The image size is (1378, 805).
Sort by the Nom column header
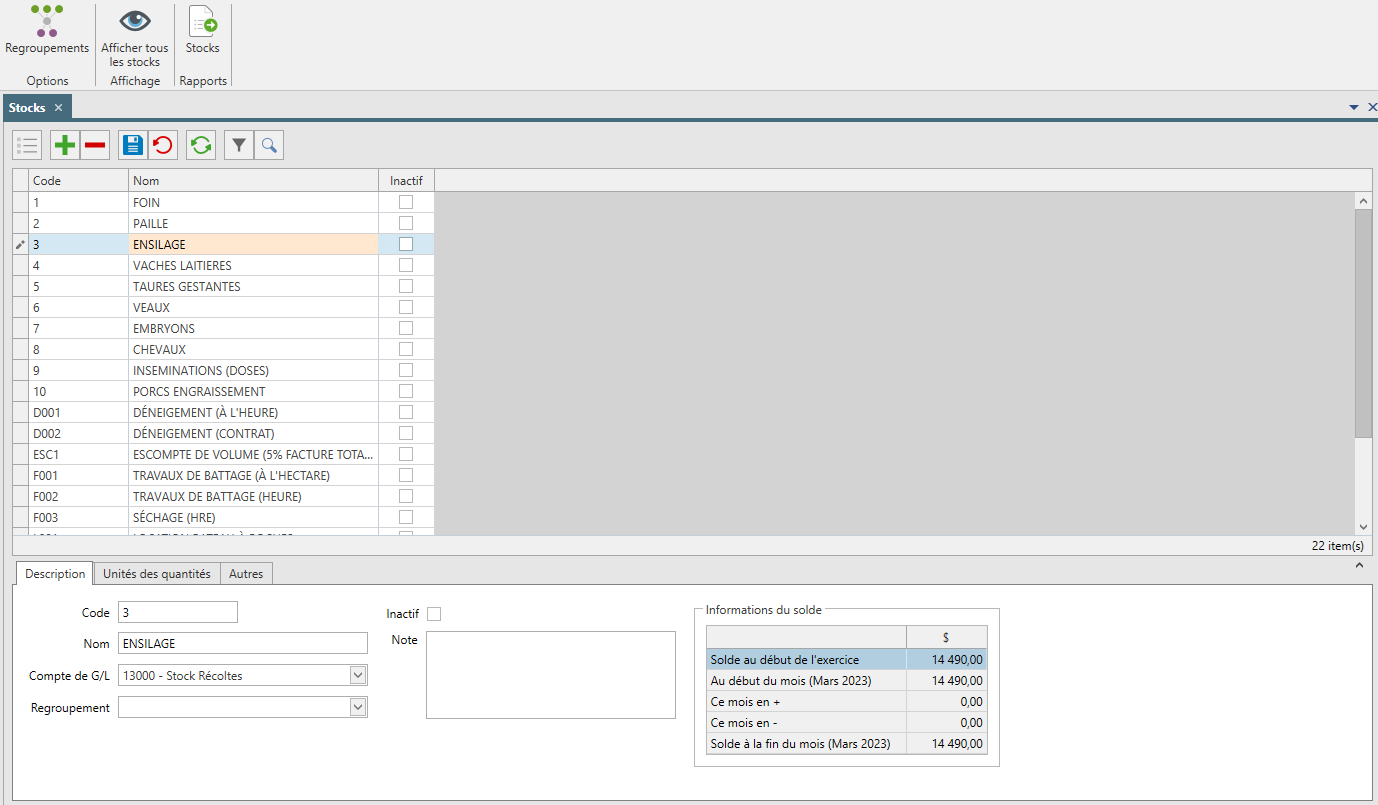254,181
